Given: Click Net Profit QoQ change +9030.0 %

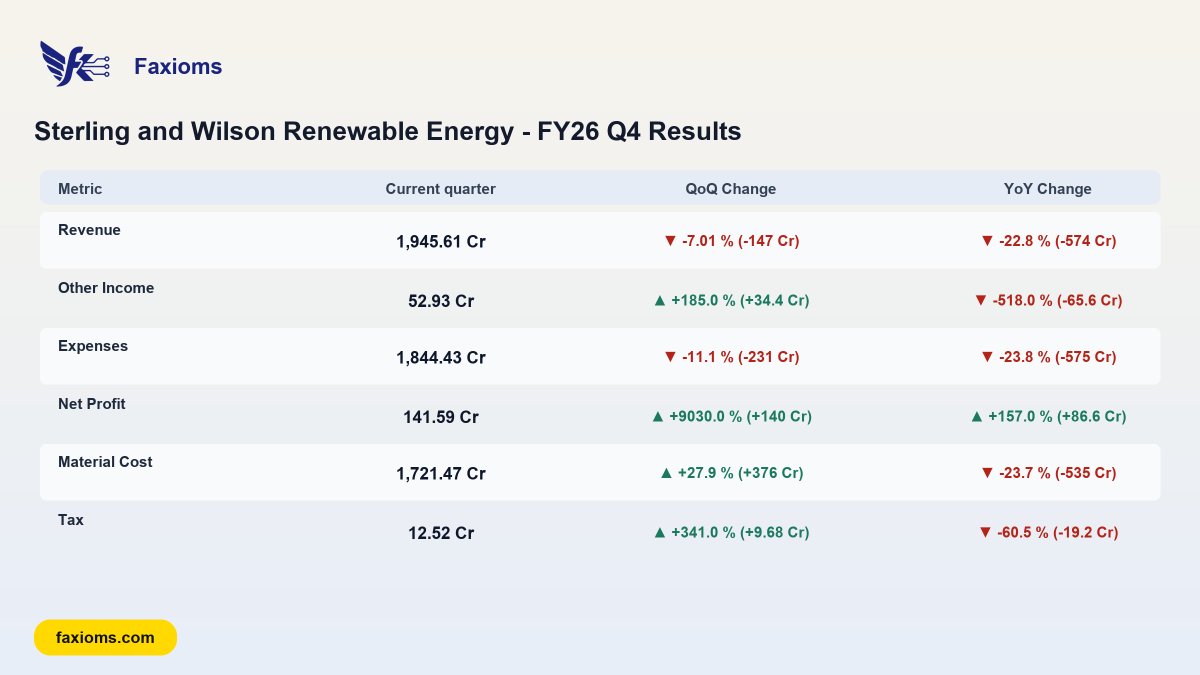Looking at the screenshot, I should [731, 415].
